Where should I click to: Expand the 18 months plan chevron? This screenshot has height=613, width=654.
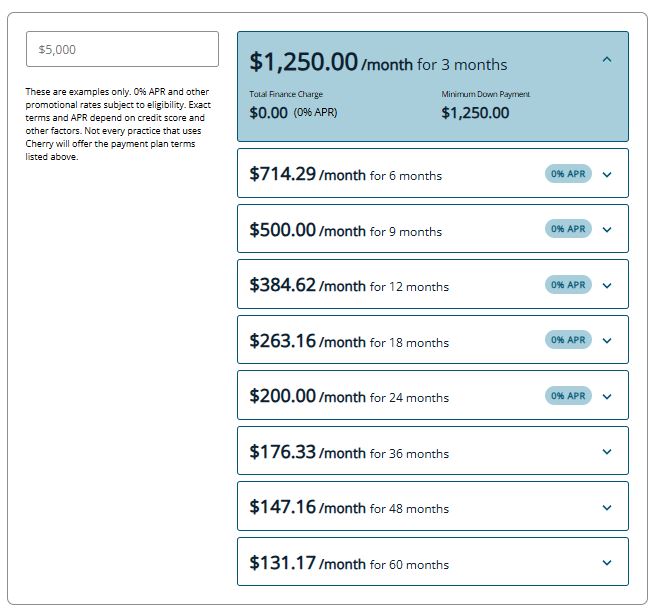tap(607, 340)
